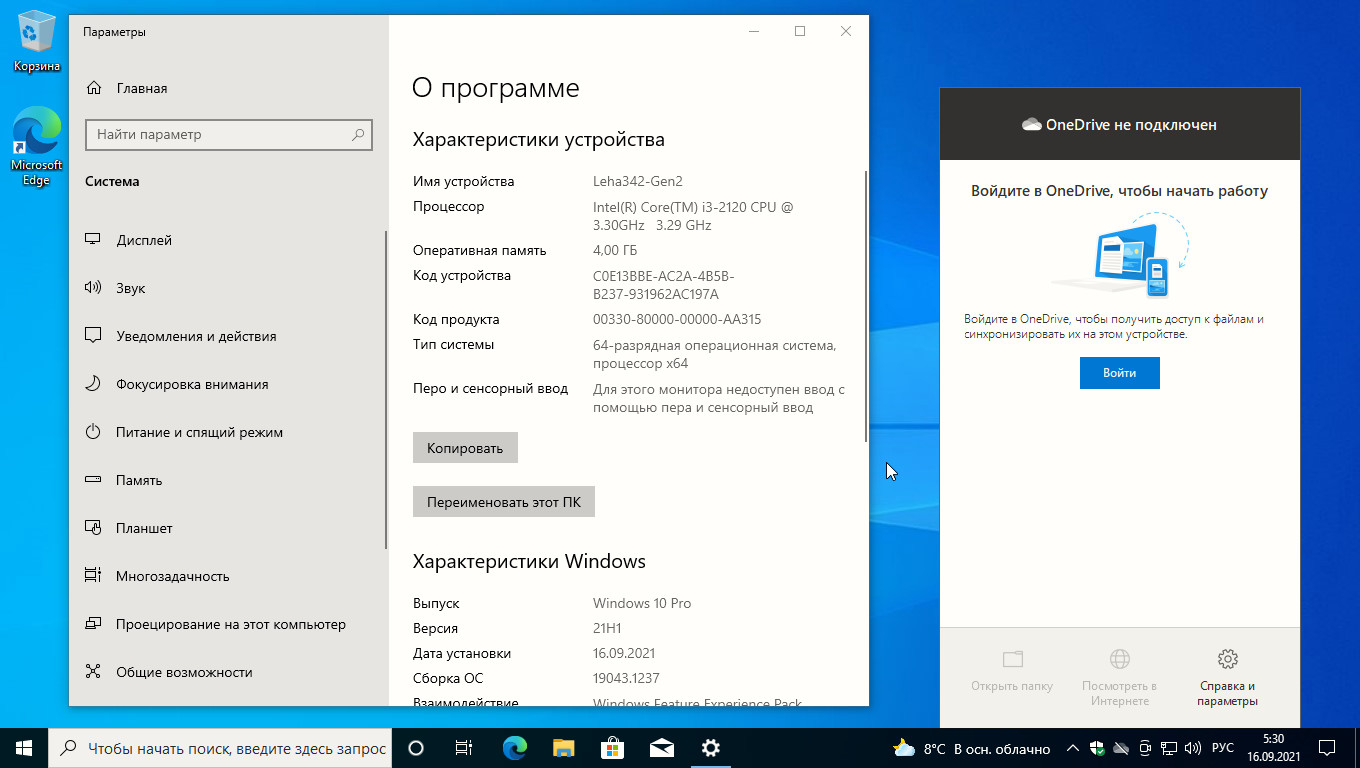Viewport: 1360px width, 768px height.
Task: Open the clock showing 5:30 and 16.09.2021
Action: [x=1273, y=748]
